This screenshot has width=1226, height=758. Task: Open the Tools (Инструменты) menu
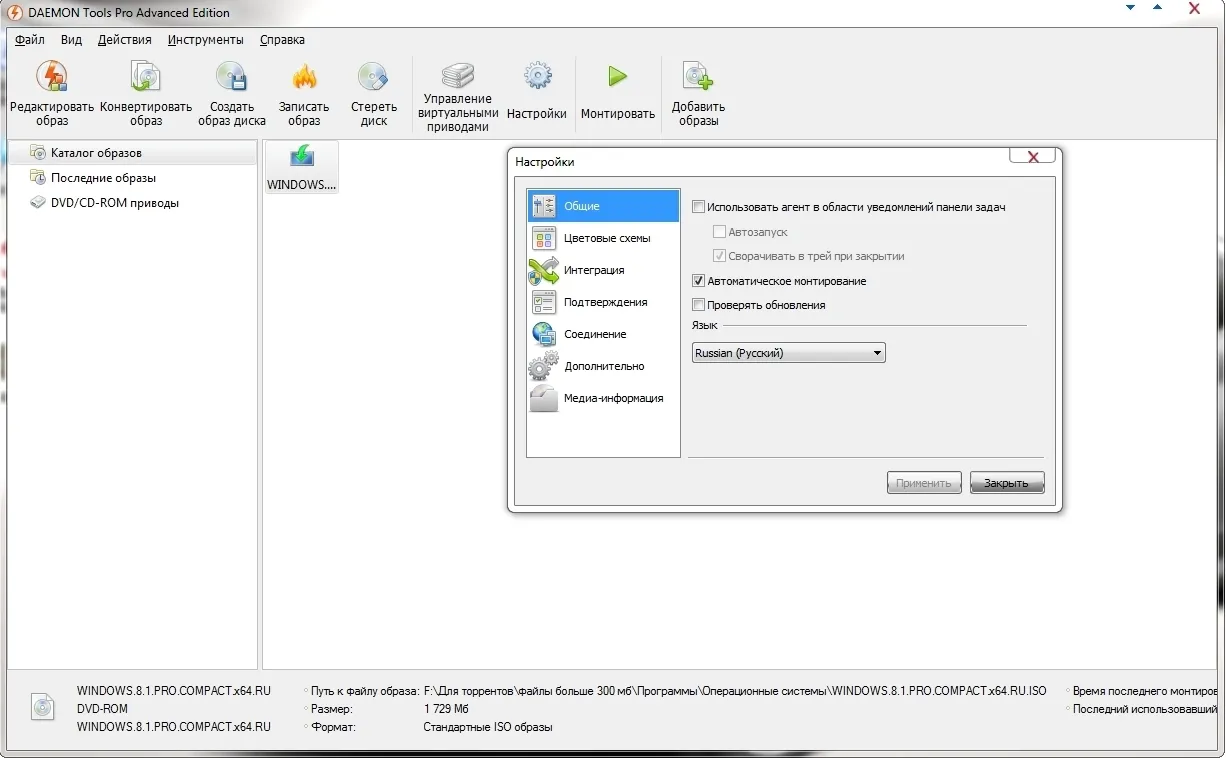205,40
